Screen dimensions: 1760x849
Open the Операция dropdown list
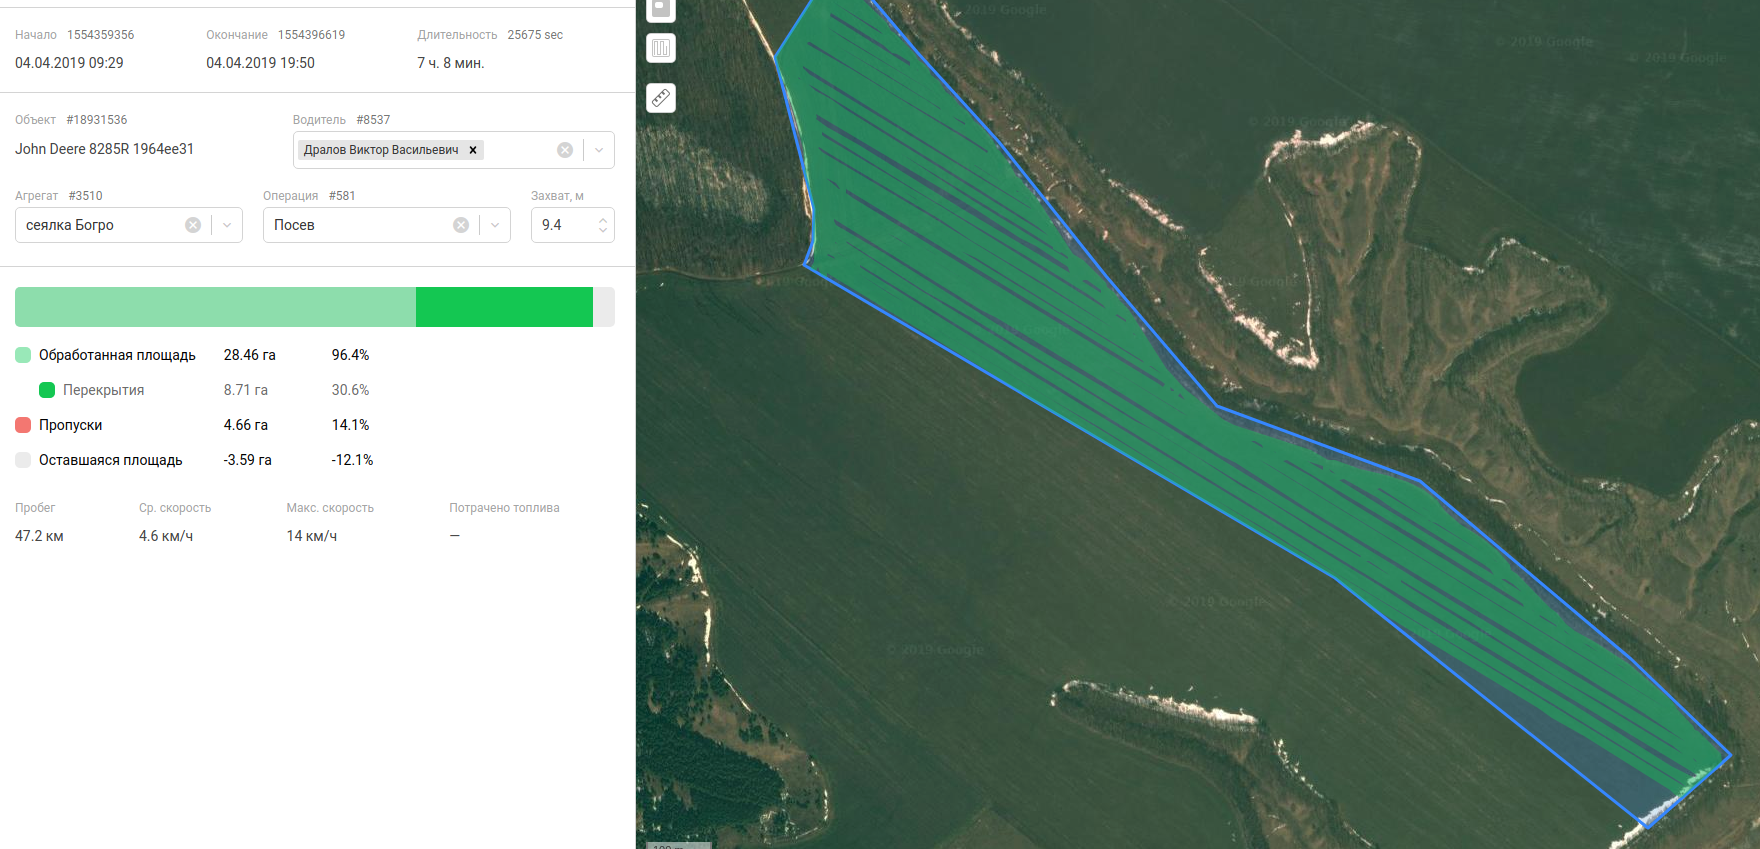tap(495, 225)
